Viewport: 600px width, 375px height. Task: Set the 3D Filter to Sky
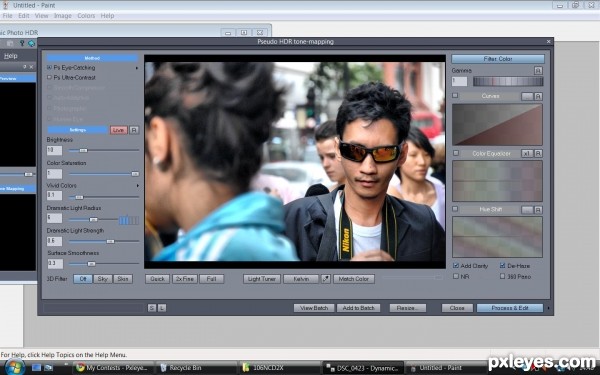[103, 279]
